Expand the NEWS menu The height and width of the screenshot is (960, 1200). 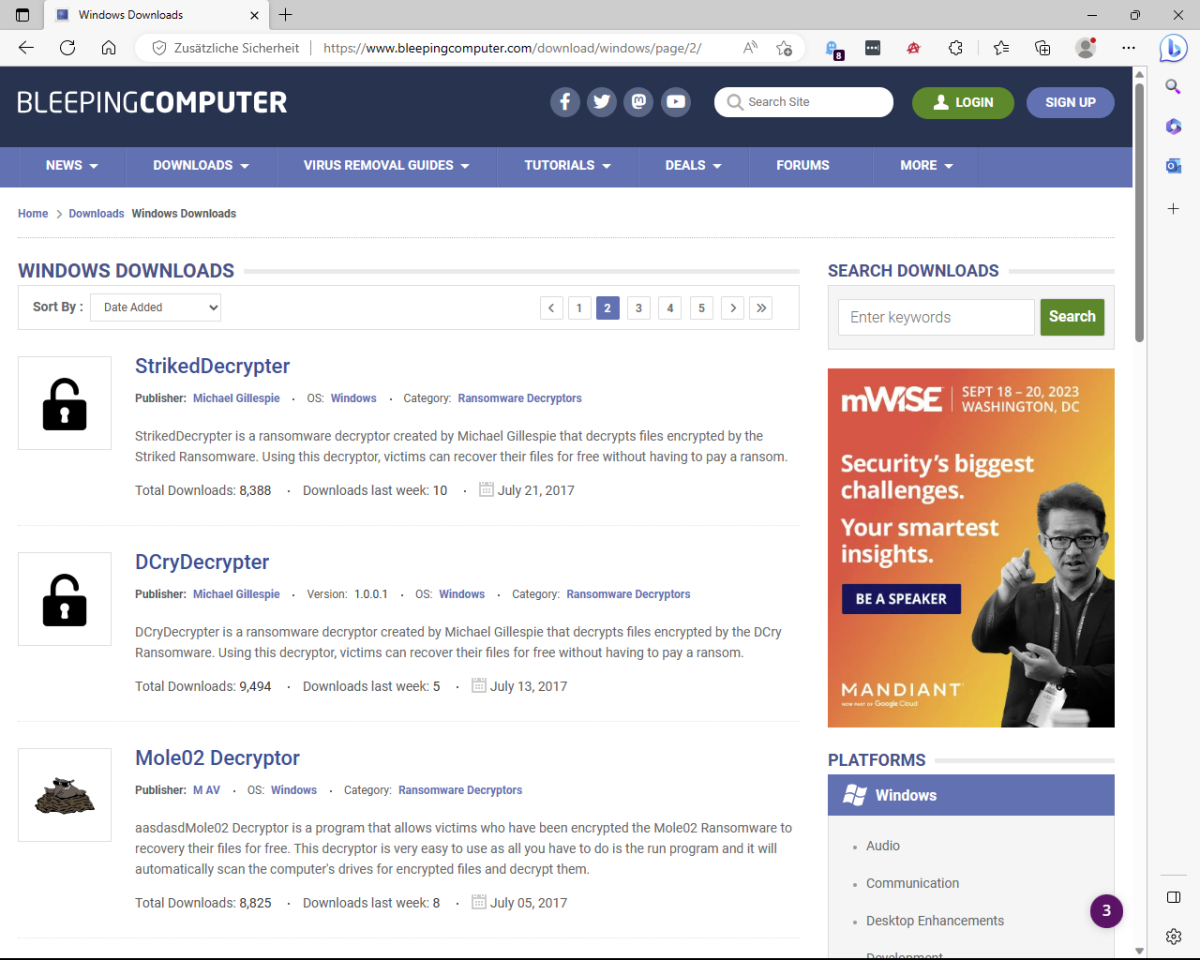(x=72, y=166)
